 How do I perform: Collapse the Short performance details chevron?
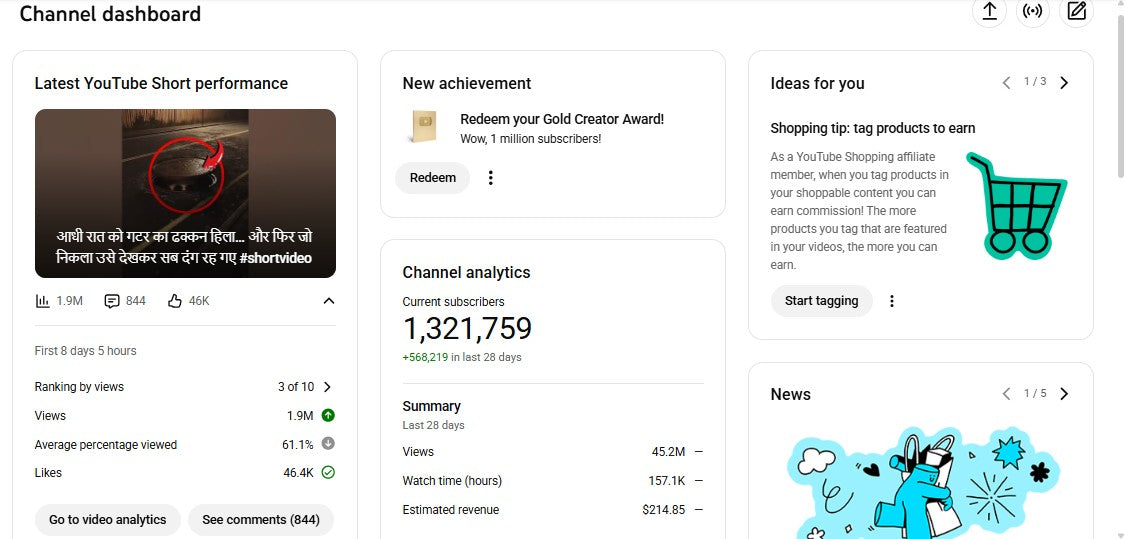point(328,301)
